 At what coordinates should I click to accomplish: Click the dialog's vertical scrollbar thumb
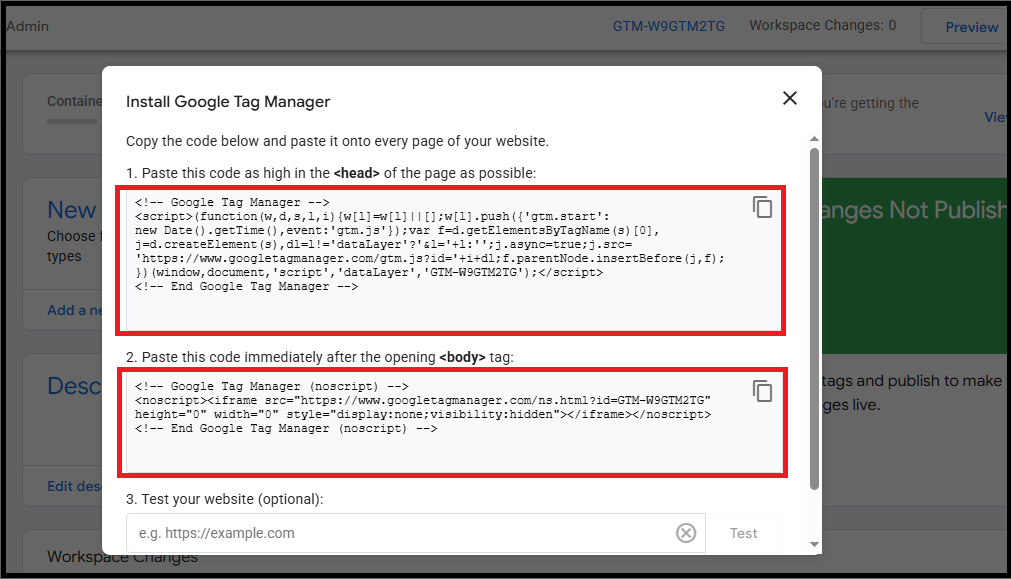(x=814, y=320)
